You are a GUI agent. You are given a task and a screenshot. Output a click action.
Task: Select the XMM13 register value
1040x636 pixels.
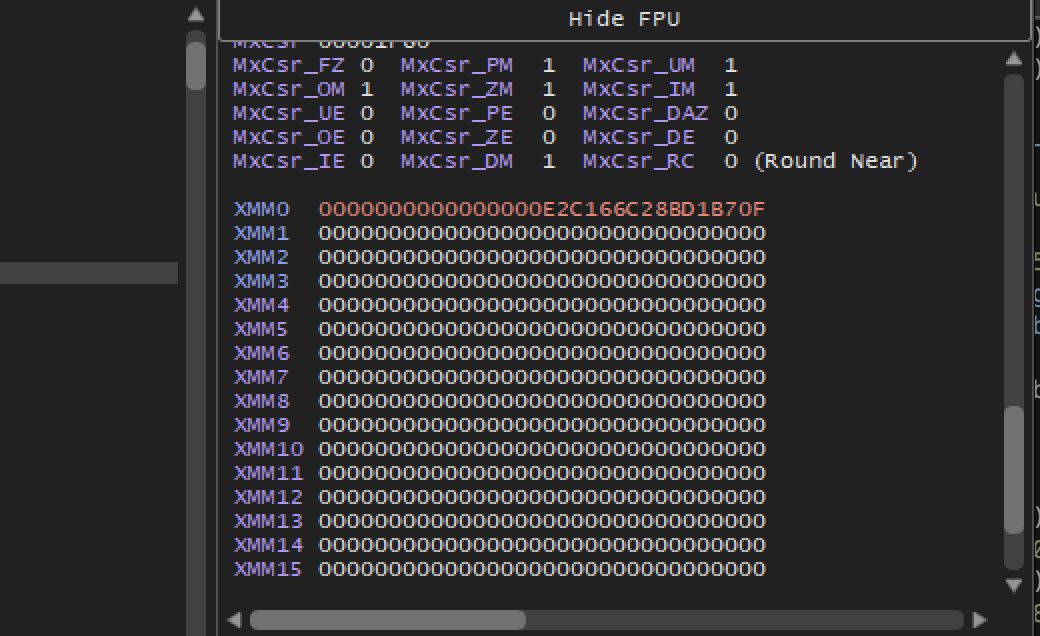pos(542,521)
